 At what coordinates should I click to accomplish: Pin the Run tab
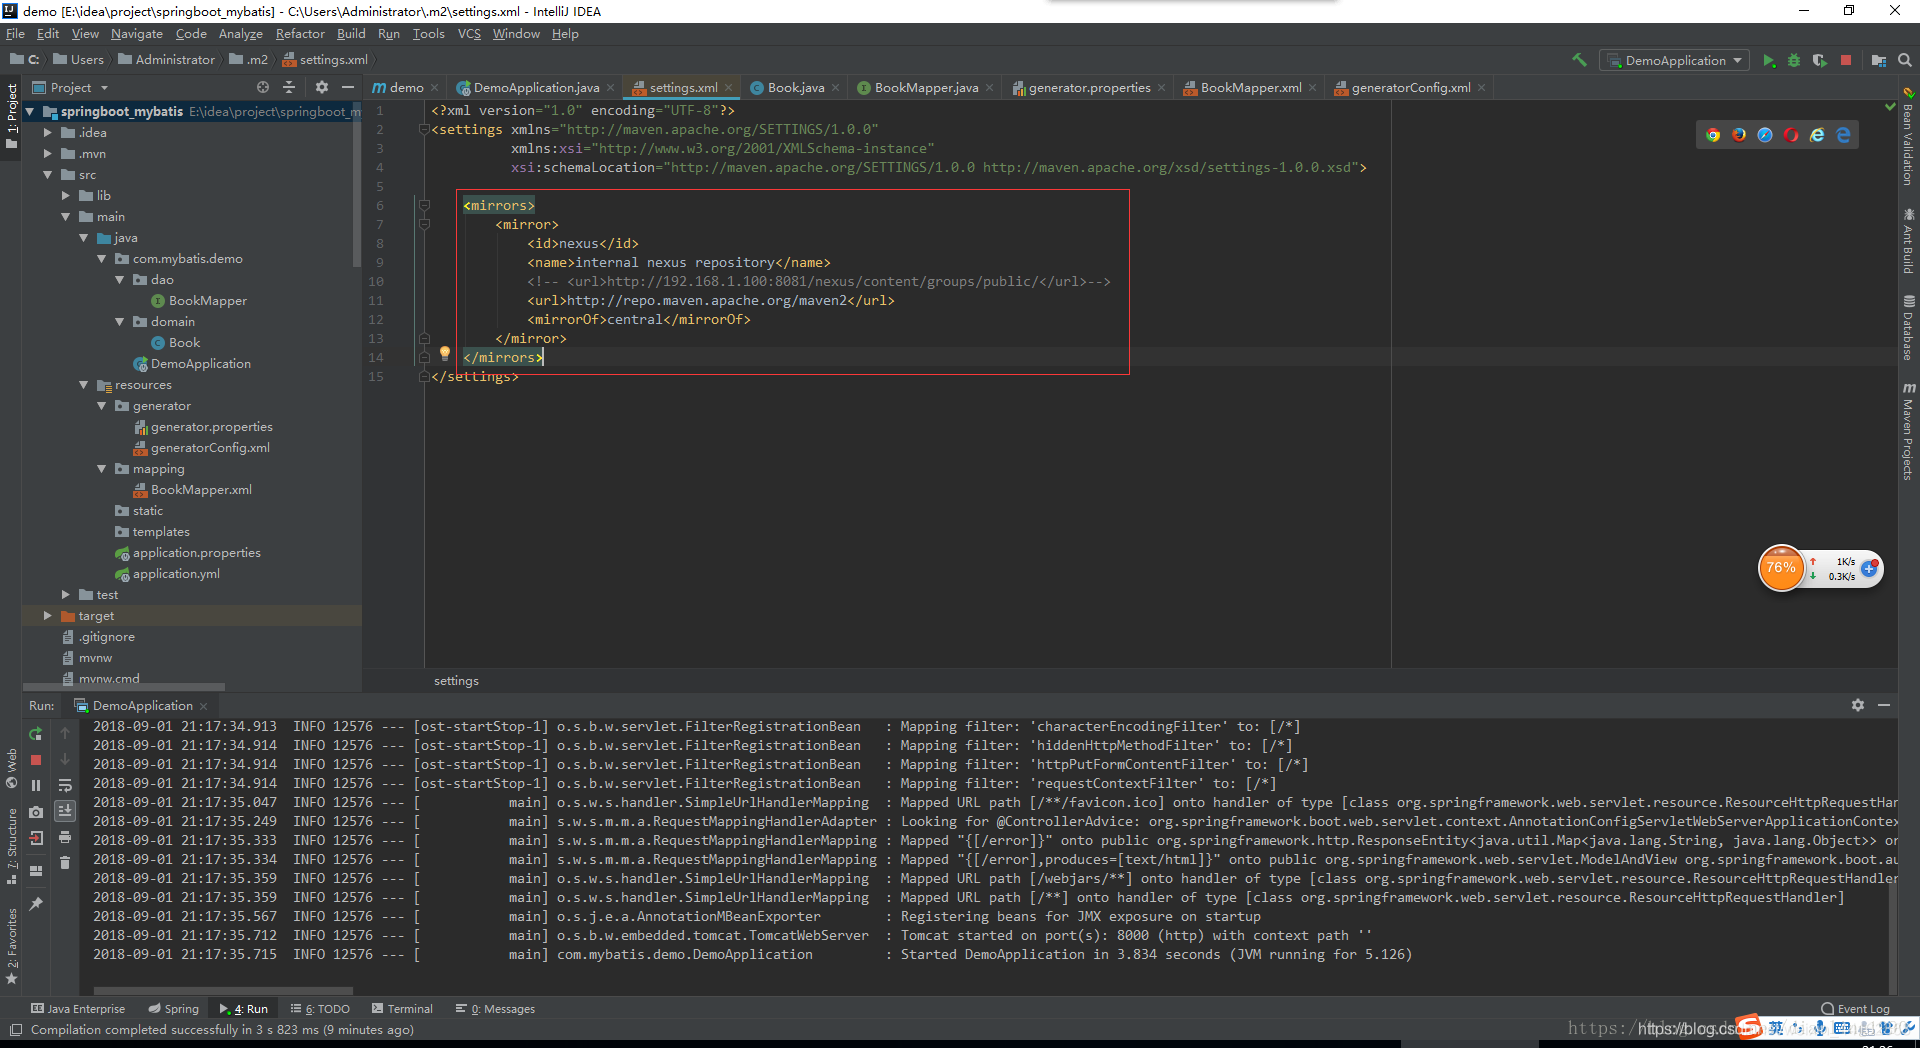pyautogui.click(x=36, y=904)
